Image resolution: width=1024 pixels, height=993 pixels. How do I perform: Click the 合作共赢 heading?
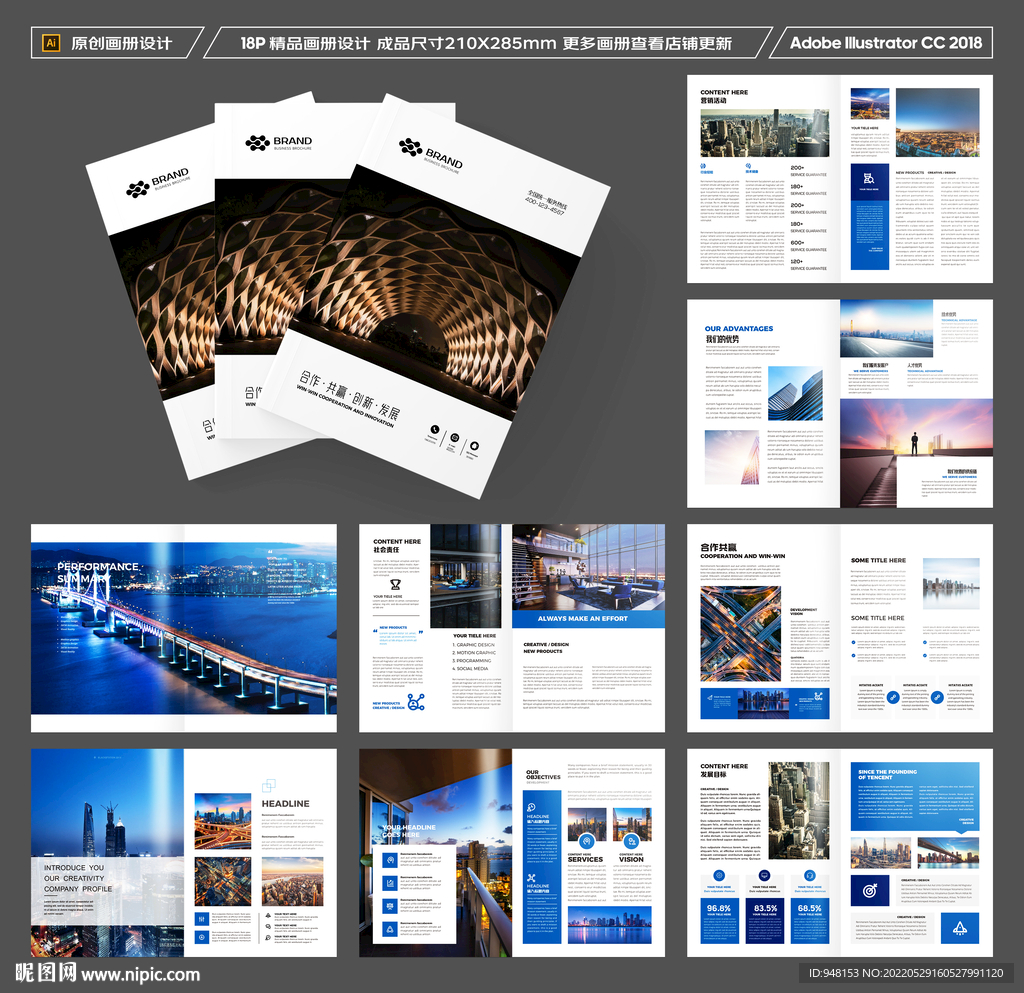[718, 547]
